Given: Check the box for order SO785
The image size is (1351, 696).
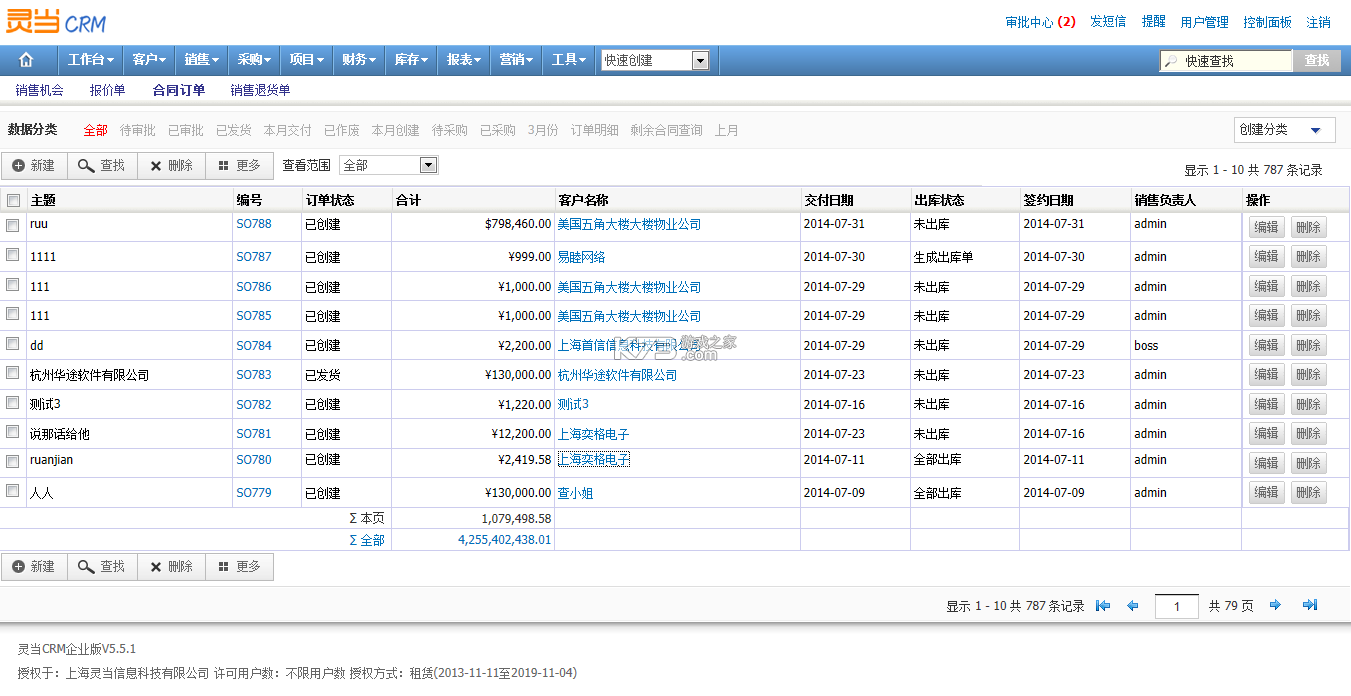Looking at the screenshot, I should [x=13, y=314].
